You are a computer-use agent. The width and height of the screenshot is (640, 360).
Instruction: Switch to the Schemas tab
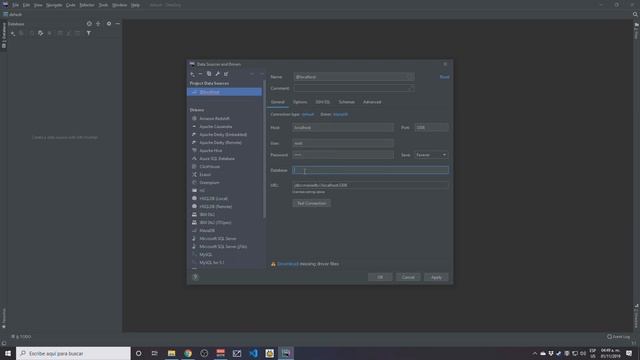pyautogui.click(x=347, y=102)
